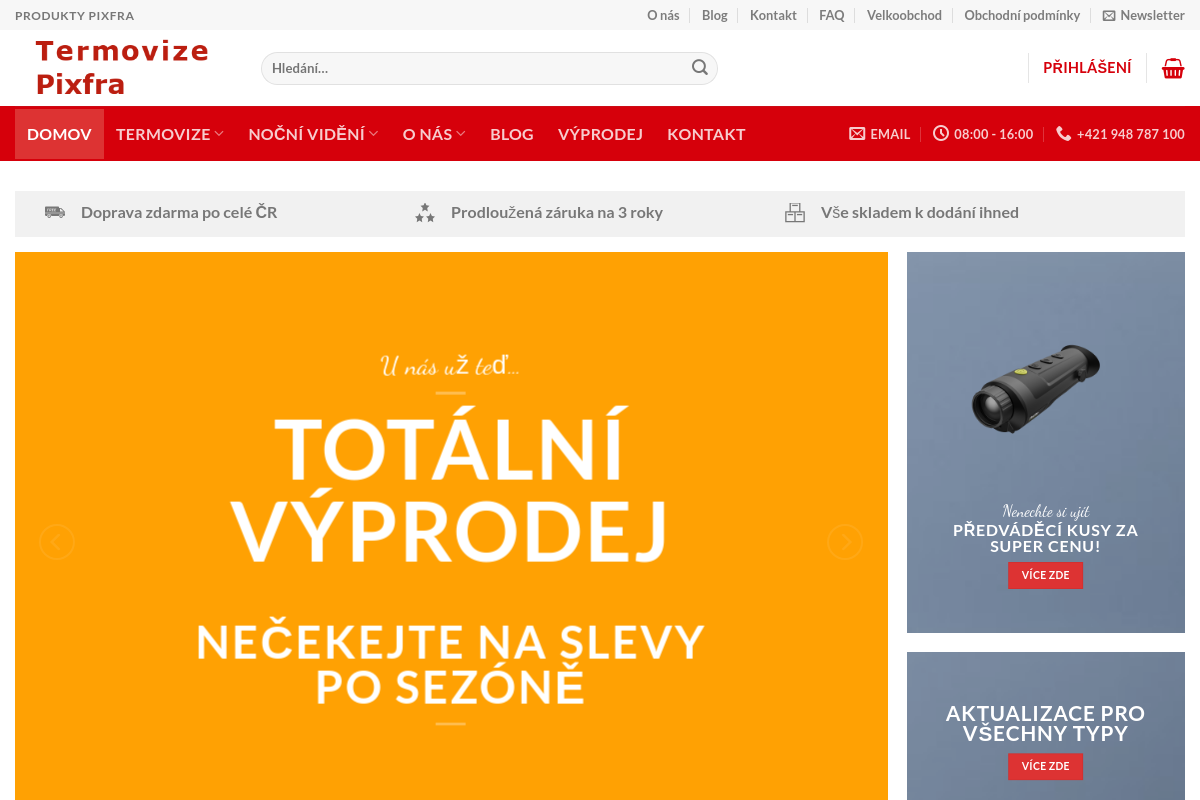Open PŘIHLÁŠENÍ login link

[x=1087, y=67]
